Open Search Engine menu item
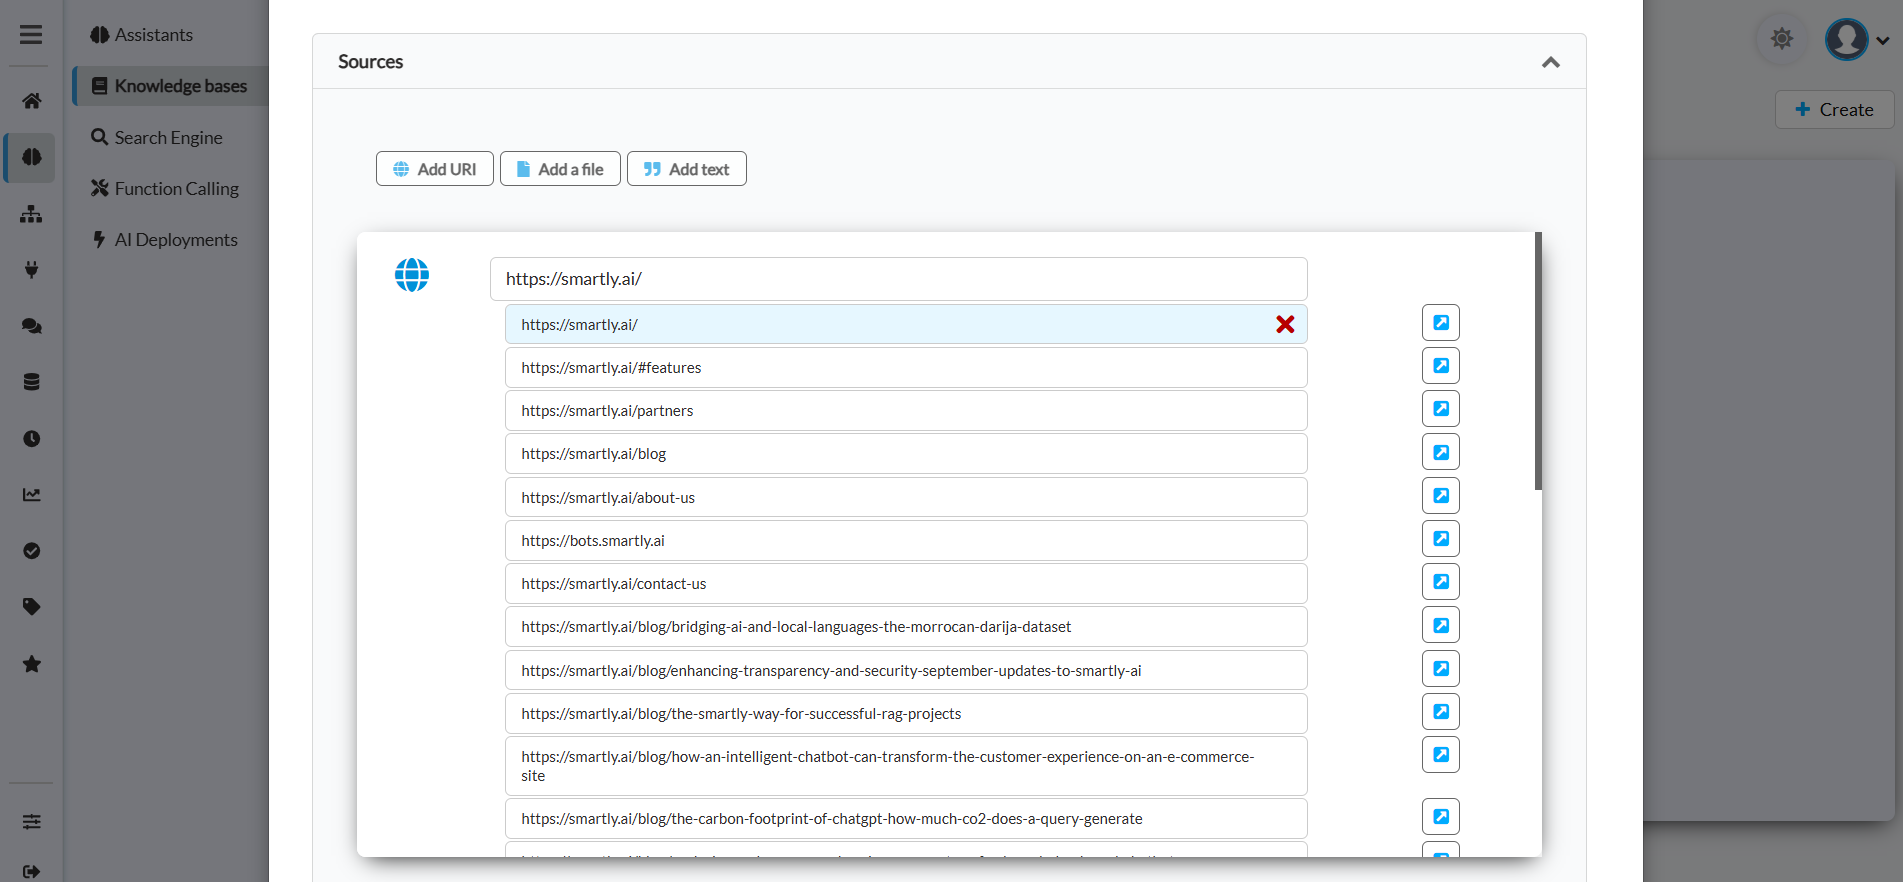 coord(157,137)
